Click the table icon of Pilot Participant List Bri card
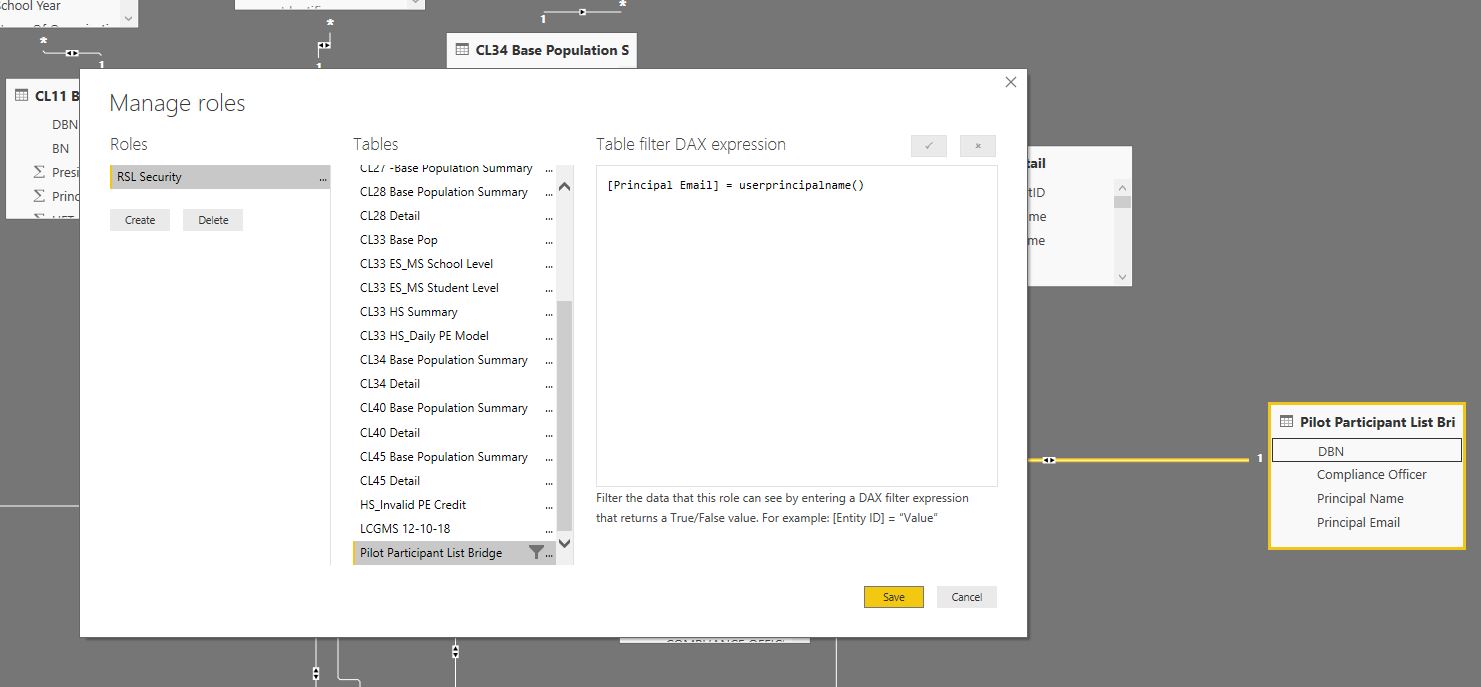 [1287, 422]
